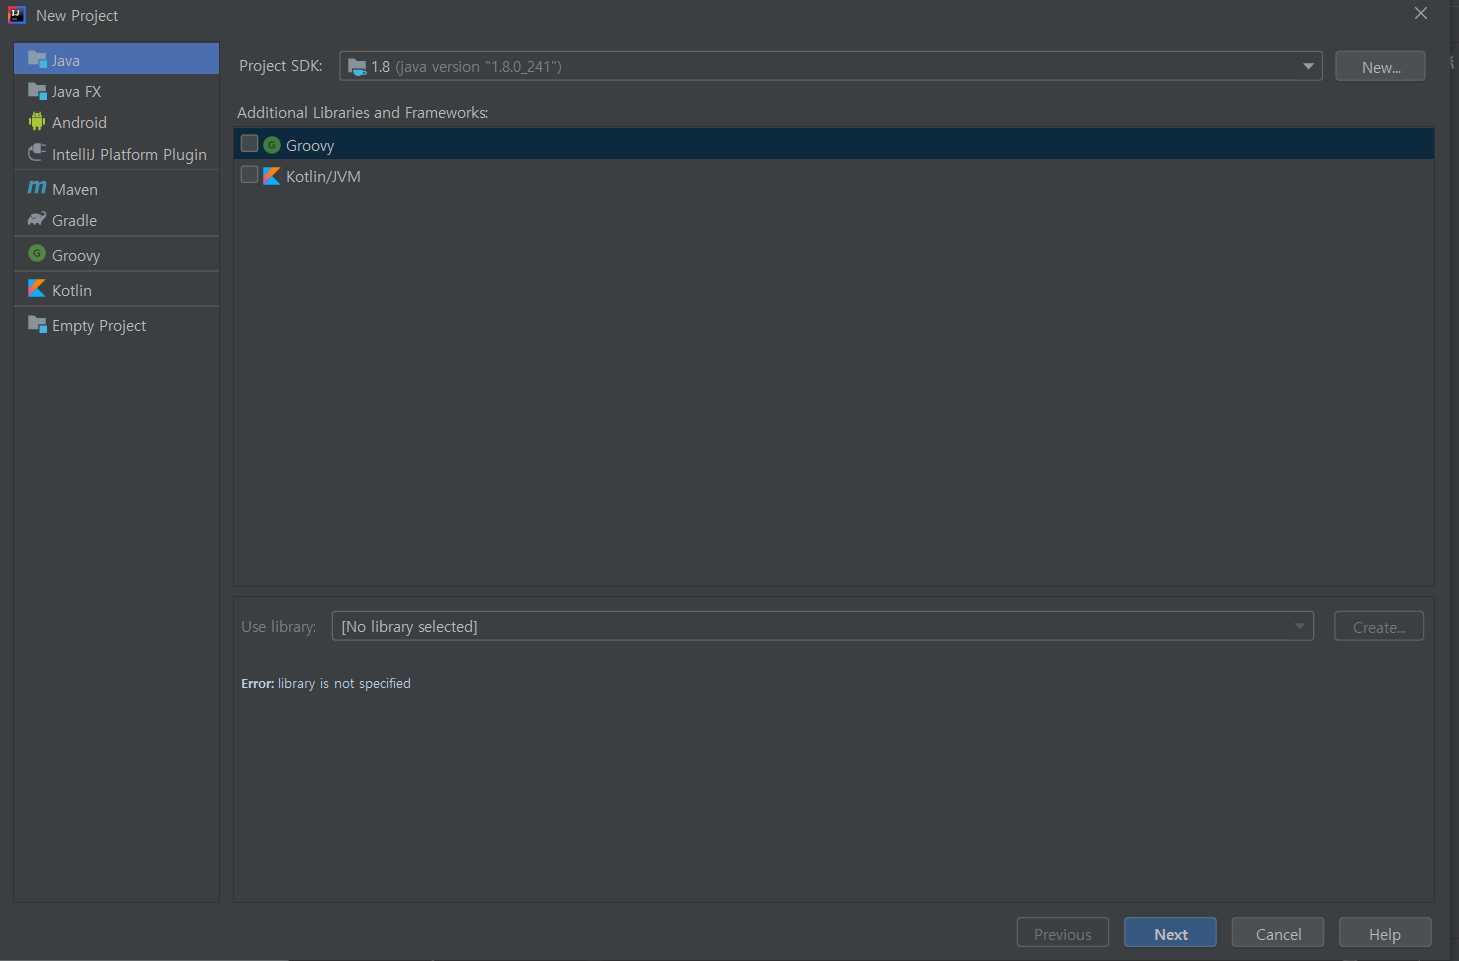Click the Create... library button
Image resolution: width=1459 pixels, height=961 pixels.
click(x=1379, y=627)
